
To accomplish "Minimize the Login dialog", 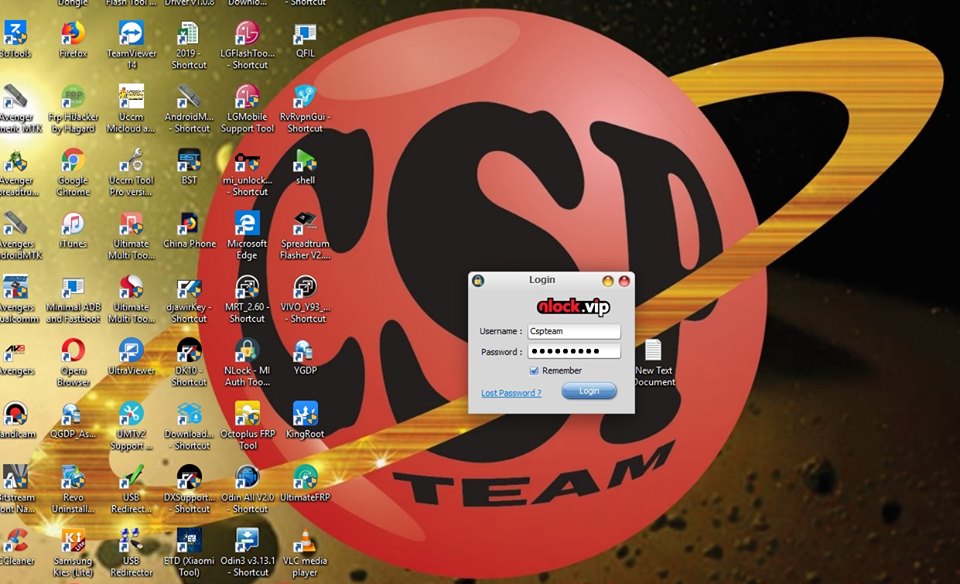I will point(607,281).
